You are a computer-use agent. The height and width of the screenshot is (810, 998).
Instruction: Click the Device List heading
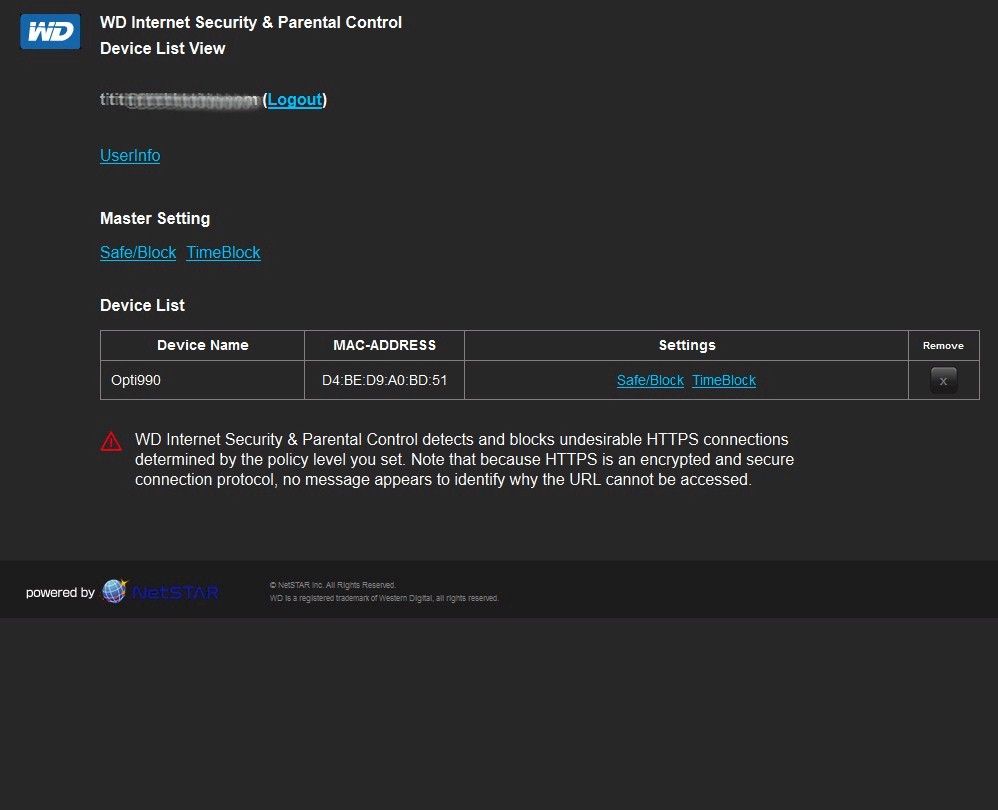coord(143,305)
